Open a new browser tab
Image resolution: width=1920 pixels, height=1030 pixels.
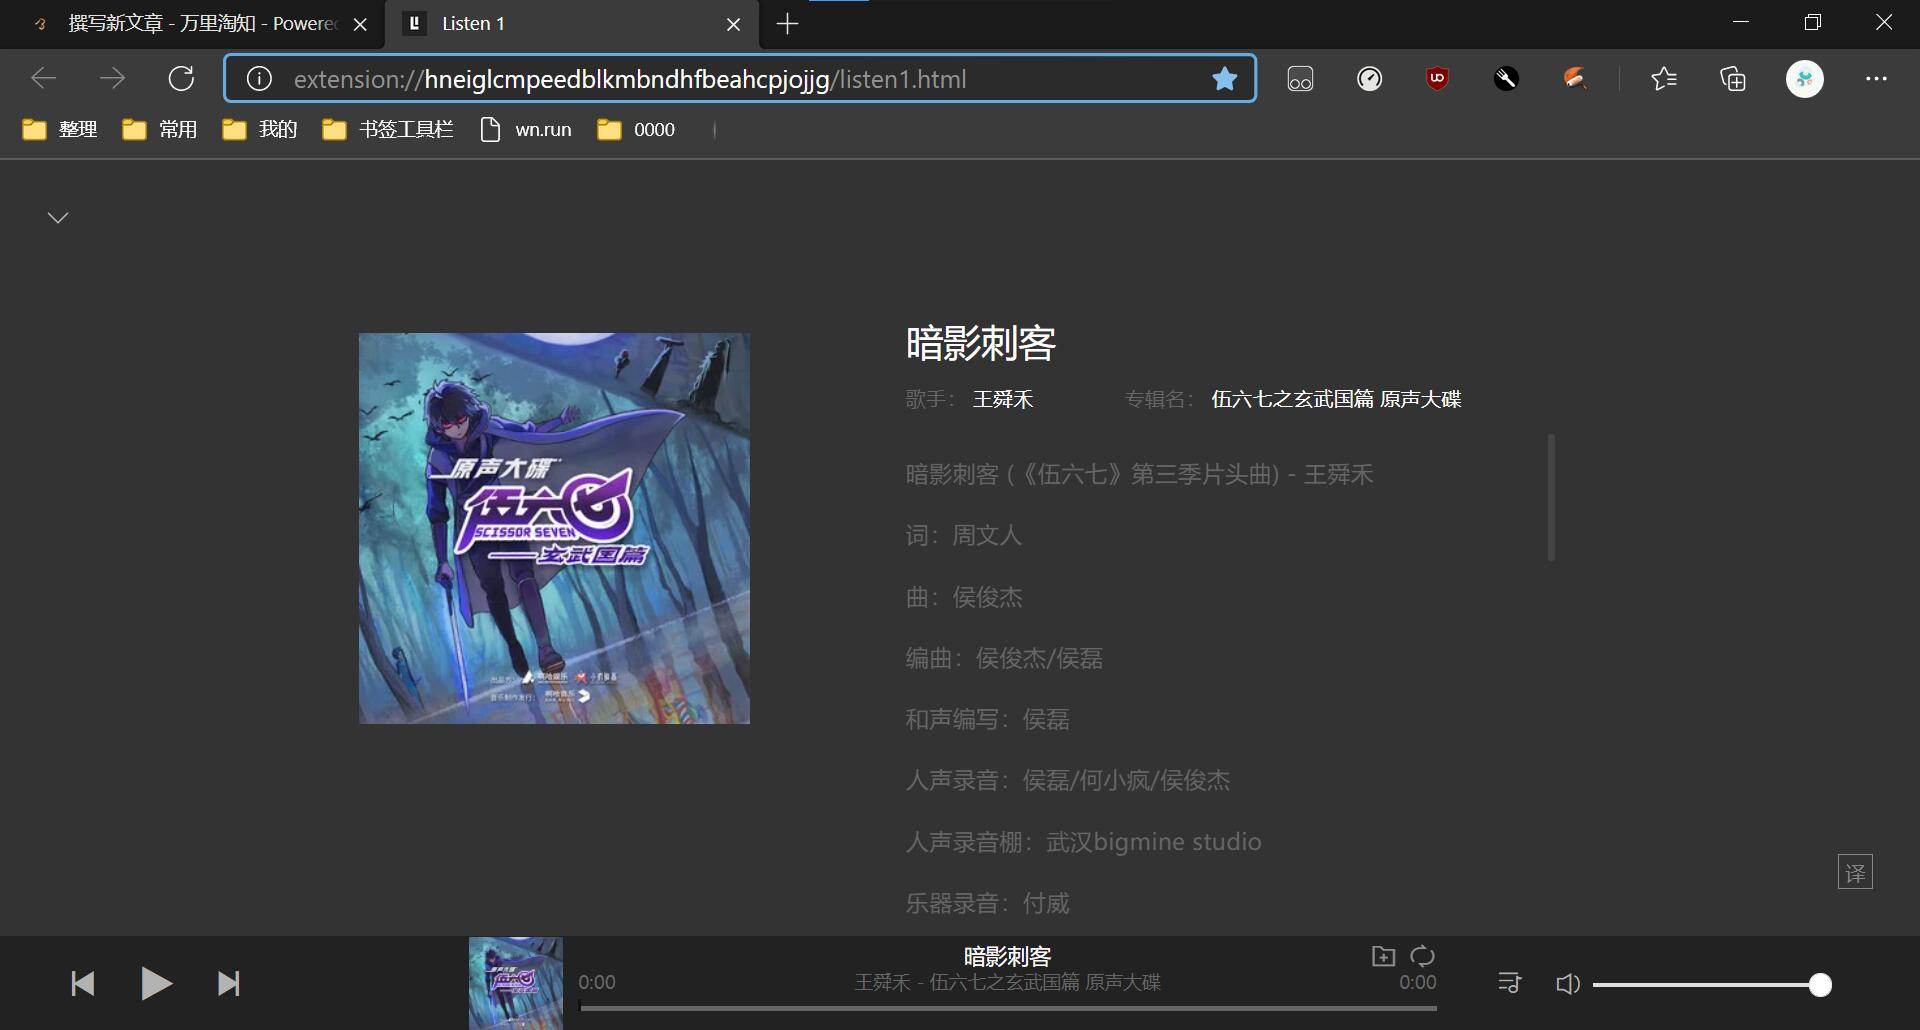coord(788,24)
